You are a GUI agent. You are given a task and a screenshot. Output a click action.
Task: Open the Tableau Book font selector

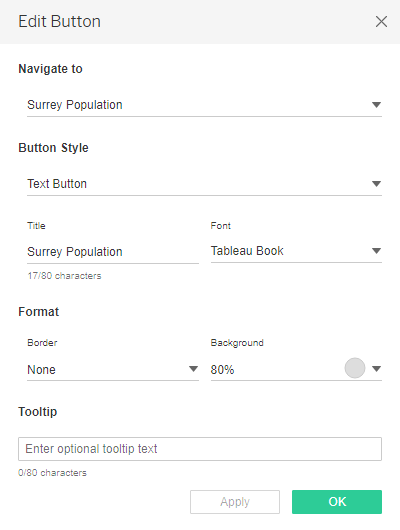click(x=296, y=251)
